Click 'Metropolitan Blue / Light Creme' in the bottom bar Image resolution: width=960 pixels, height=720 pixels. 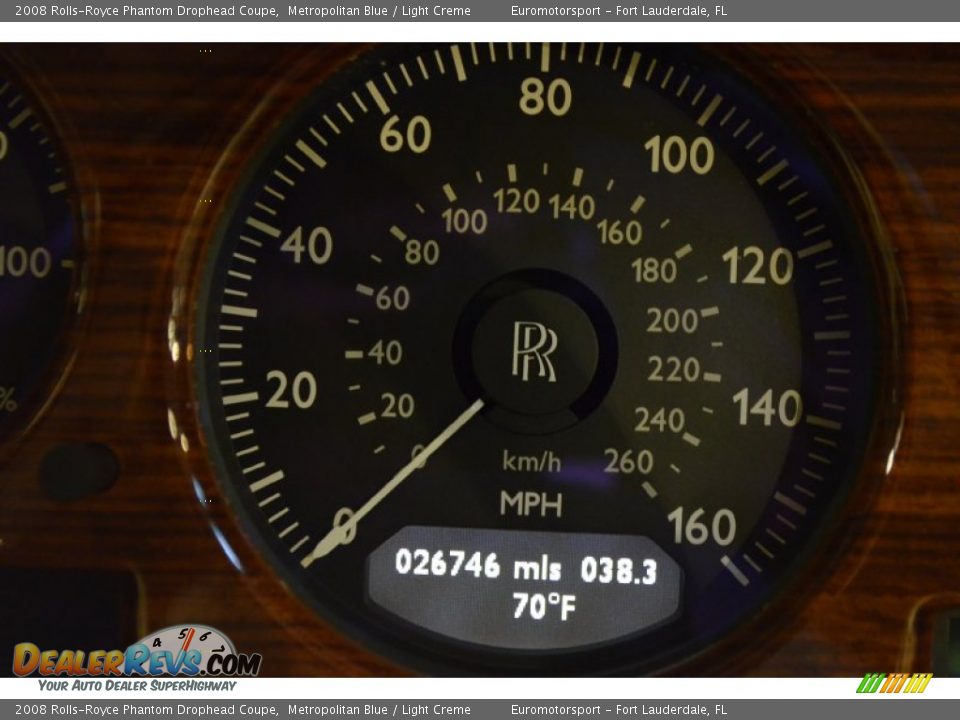[x=379, y=710]
